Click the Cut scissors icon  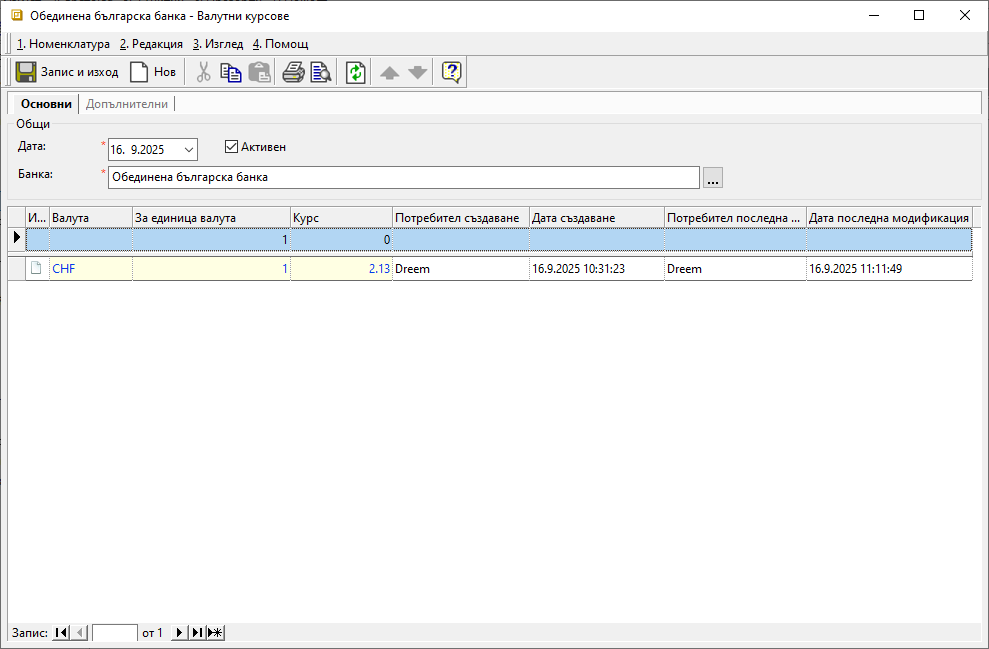pyautogui.click(x=203, y=72)
